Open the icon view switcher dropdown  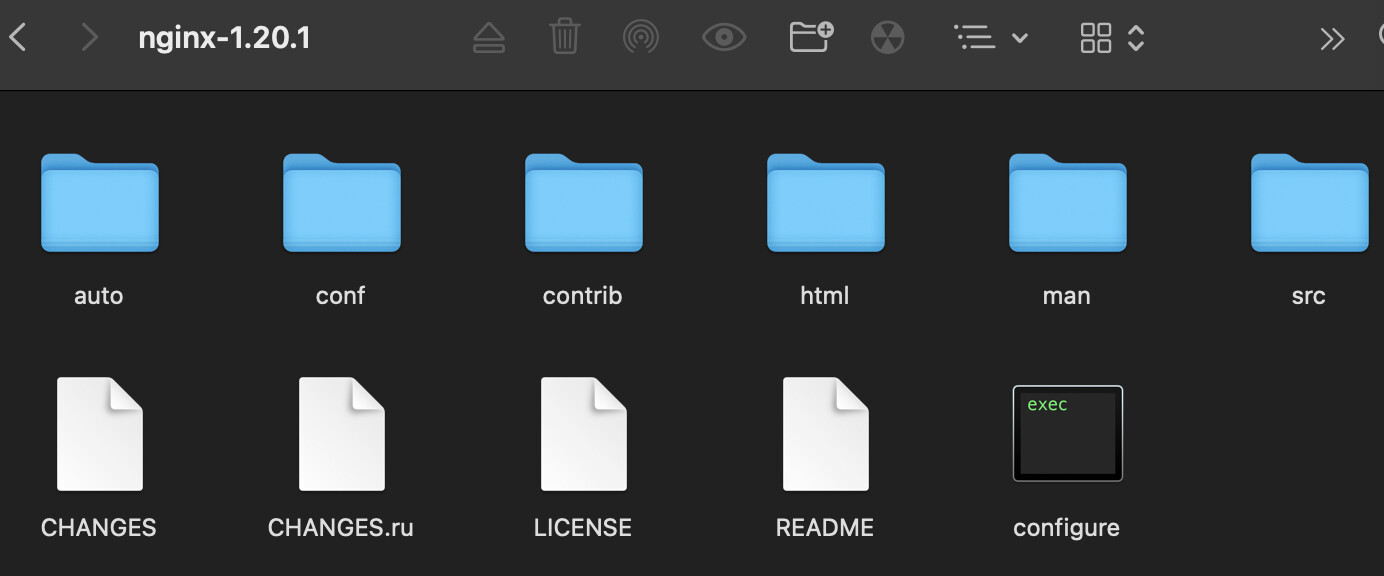tap(1112, 38)
